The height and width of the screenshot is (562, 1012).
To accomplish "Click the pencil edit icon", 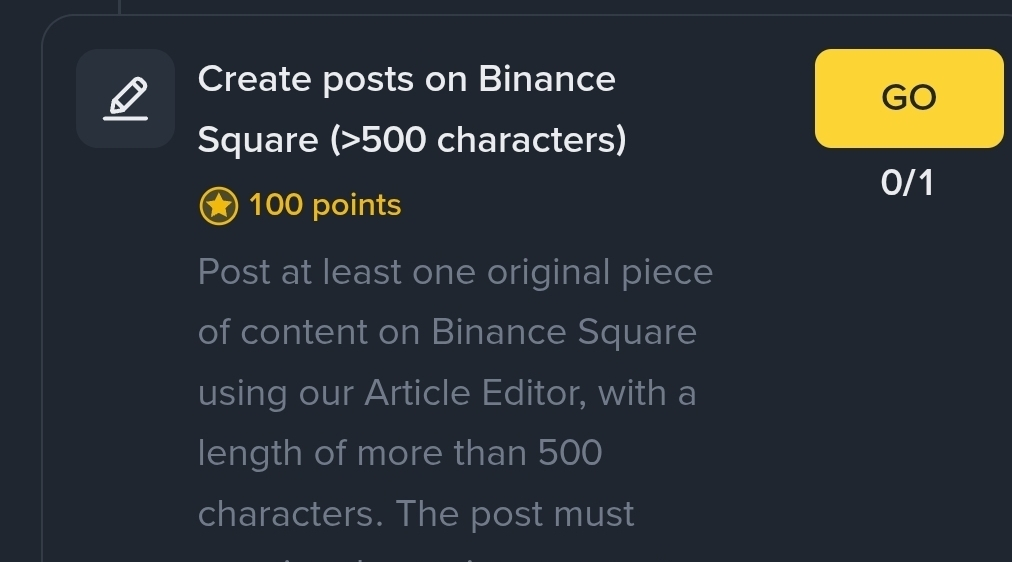I will click(x=126, y=99).
